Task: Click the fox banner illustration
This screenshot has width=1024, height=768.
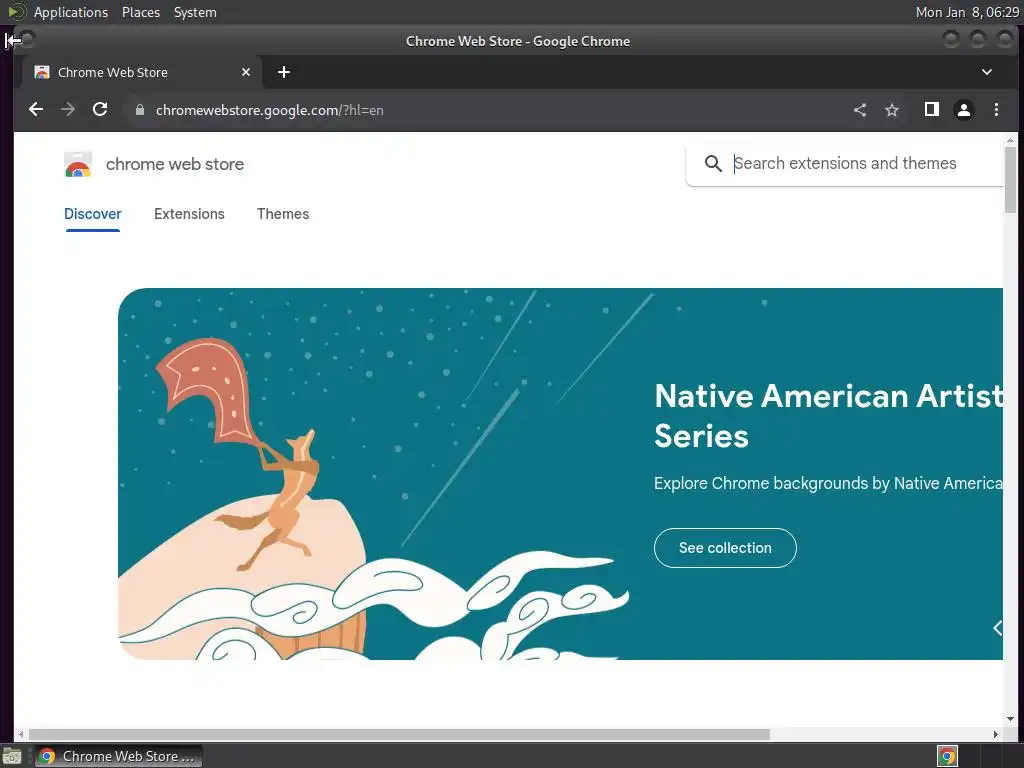Action: tap(374, 474)
